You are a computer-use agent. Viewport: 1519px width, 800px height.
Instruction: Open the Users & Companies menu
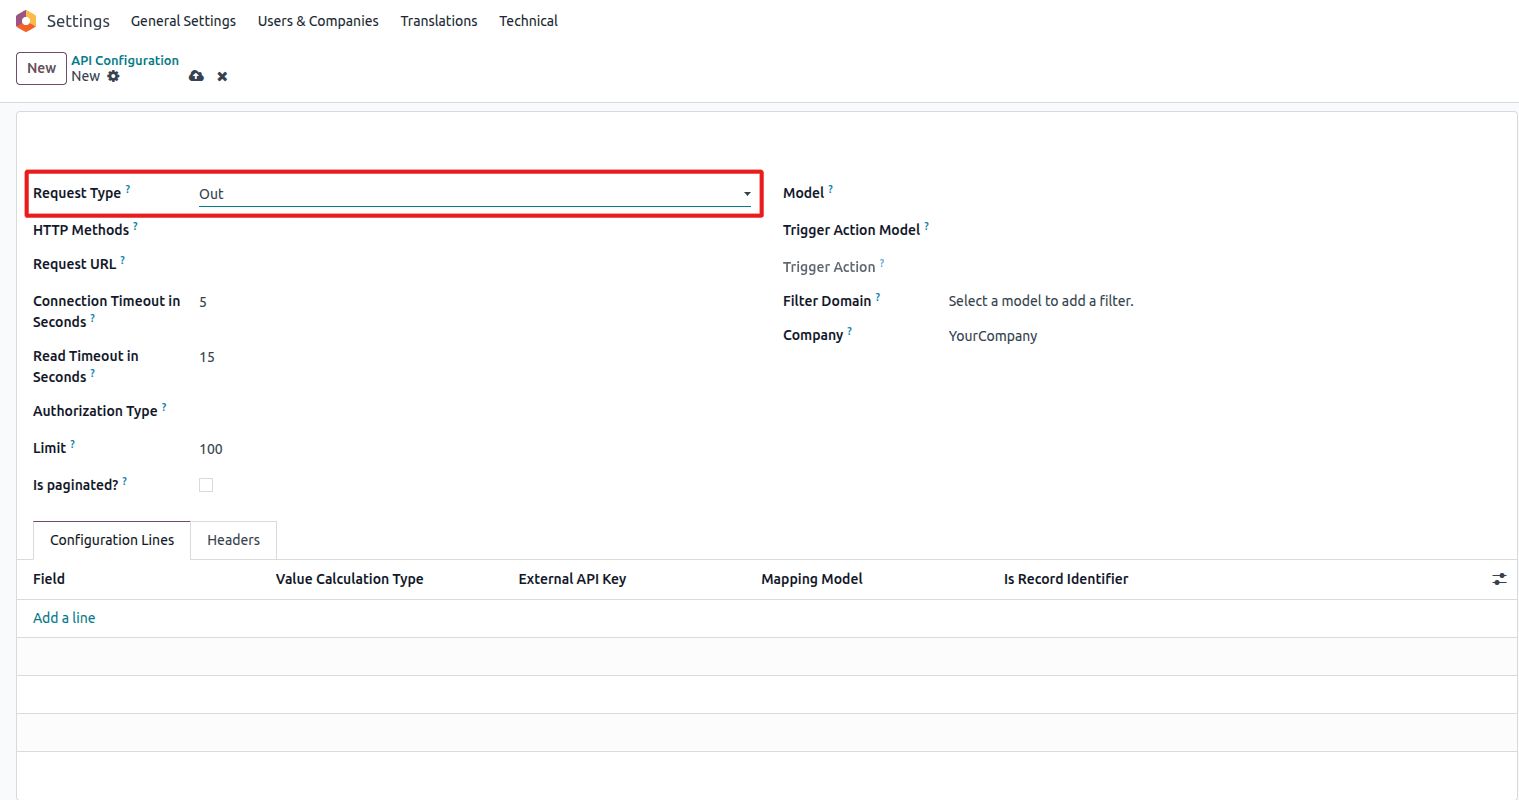coord(318,21)
